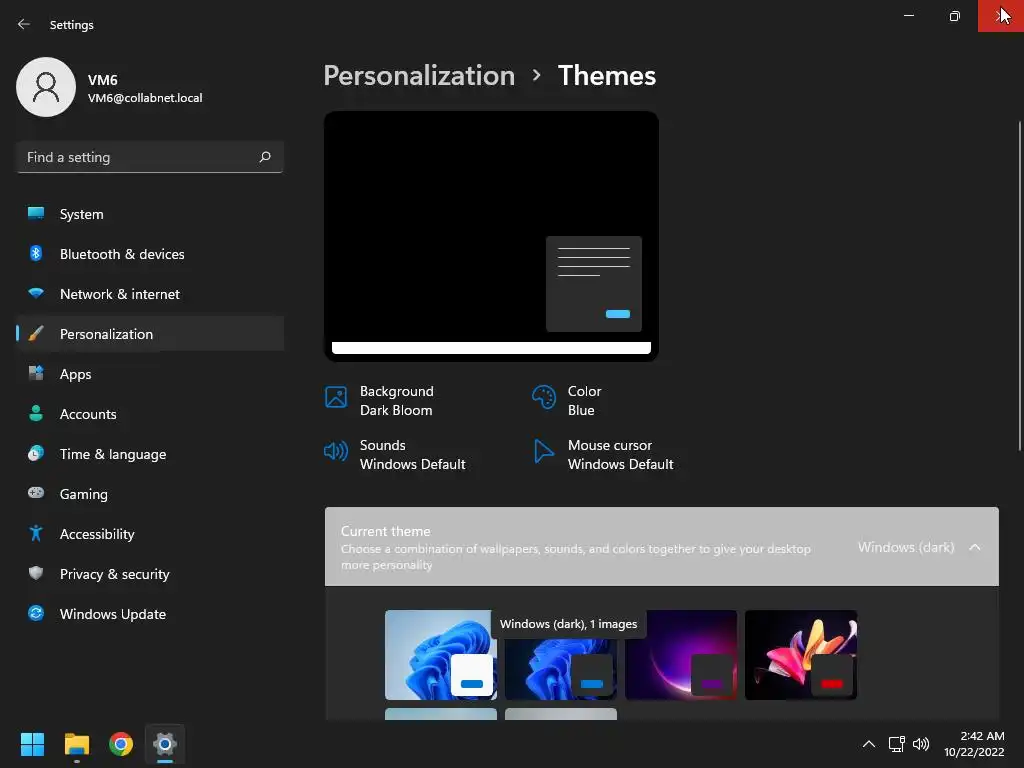This screenshot has width=1024, height=768.
Task: Click the VM6@collabnet.local account text
Action: point(145,98)
